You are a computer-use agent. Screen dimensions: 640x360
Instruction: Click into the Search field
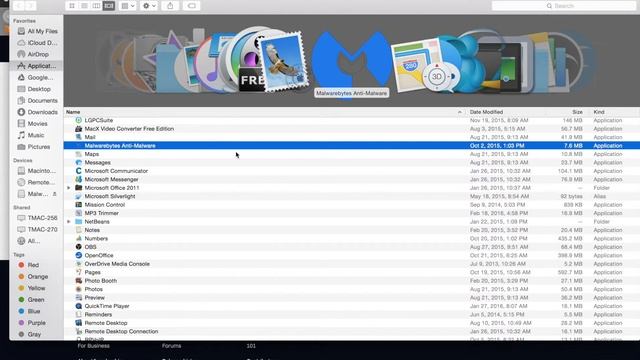[x=564, y=6]
